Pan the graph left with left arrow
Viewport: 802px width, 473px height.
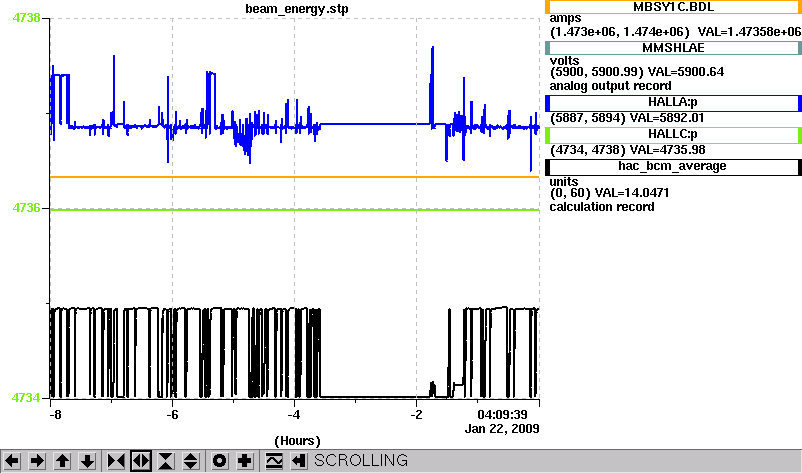click(x=12, y=461)
